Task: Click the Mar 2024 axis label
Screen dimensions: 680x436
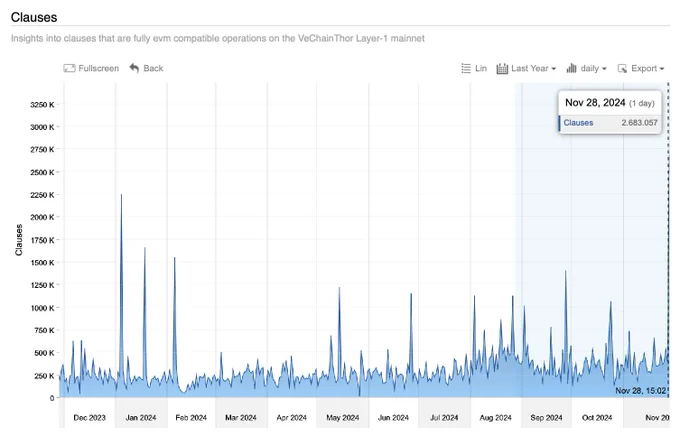Action: click(x=241, y=418)
